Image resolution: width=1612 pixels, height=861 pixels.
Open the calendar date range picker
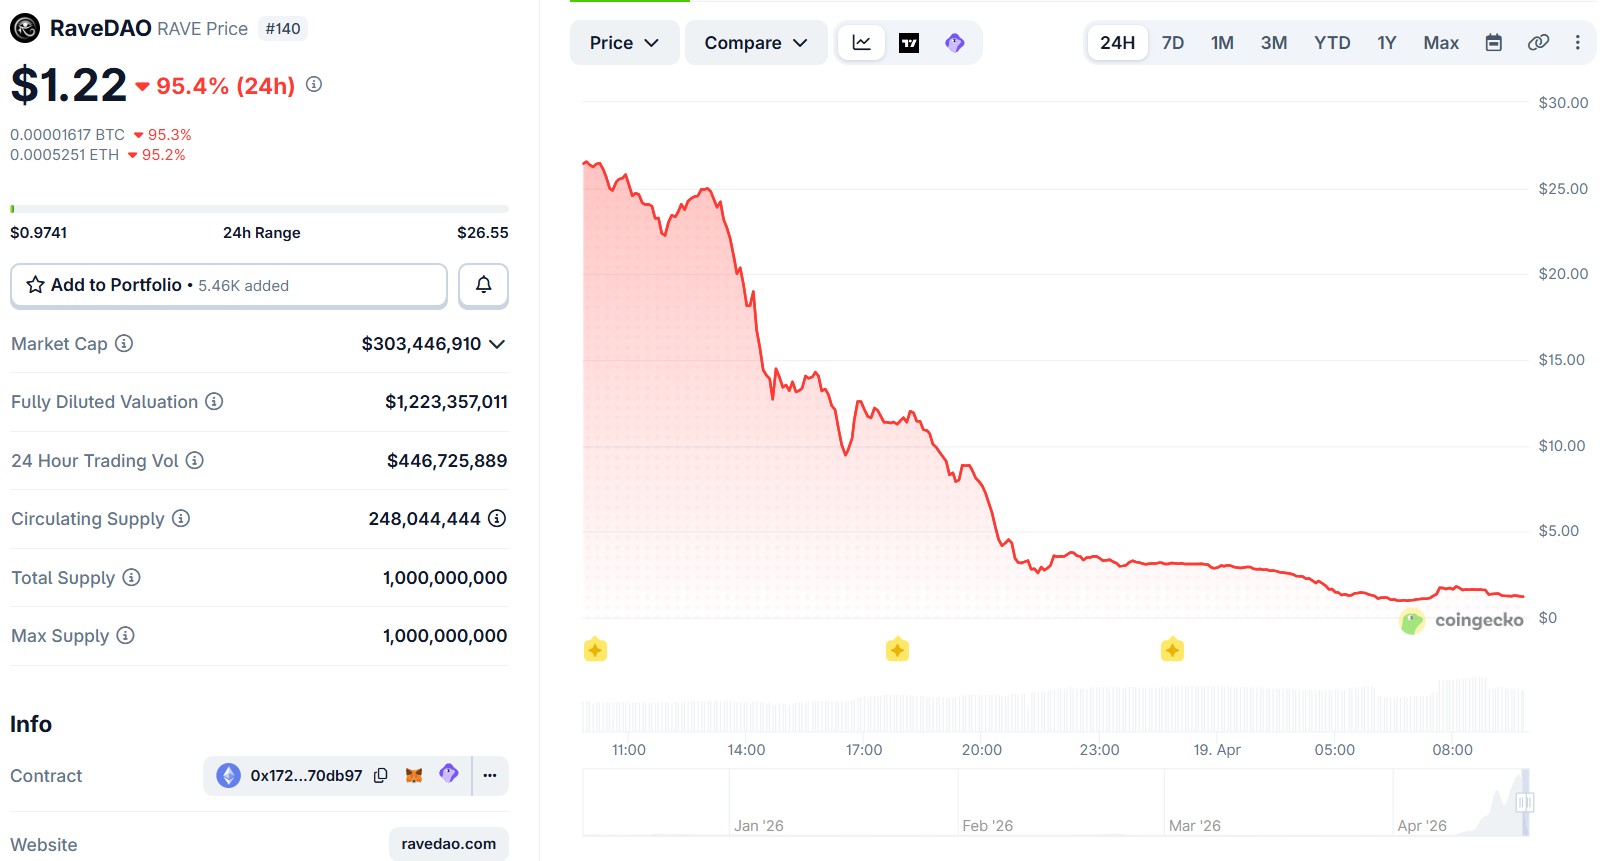pos(1493,43)
